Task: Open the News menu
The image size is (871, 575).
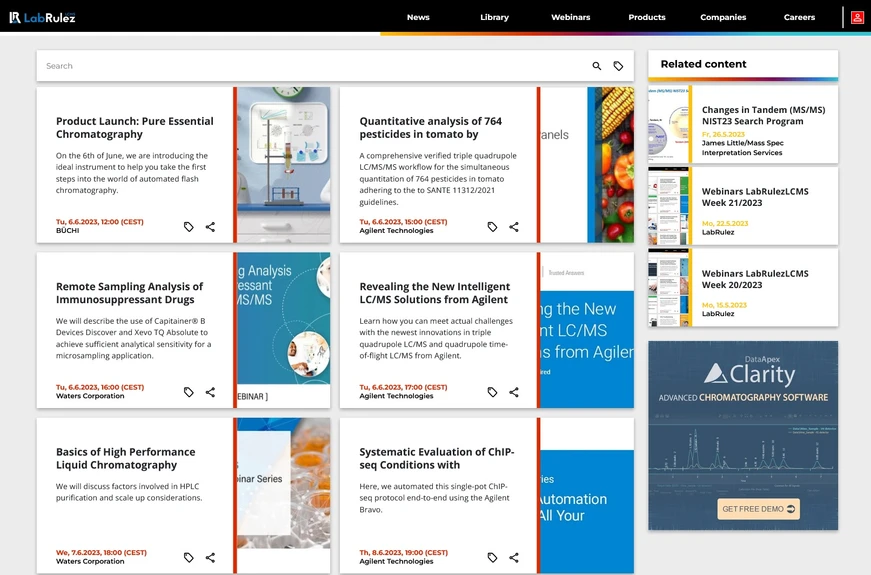Action: (418, 17)
